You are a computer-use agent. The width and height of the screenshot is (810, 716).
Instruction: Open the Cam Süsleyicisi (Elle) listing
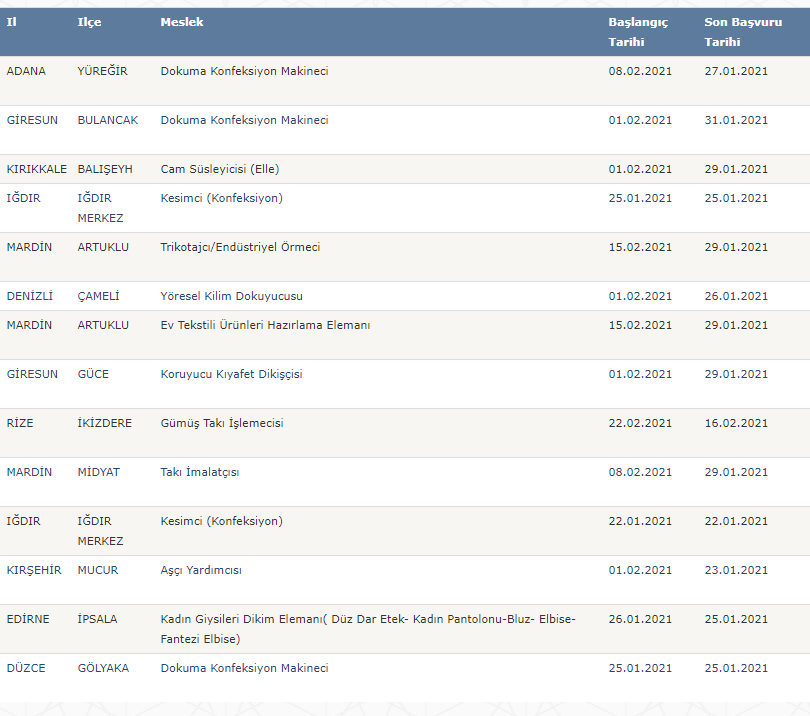tap(220, 169)
